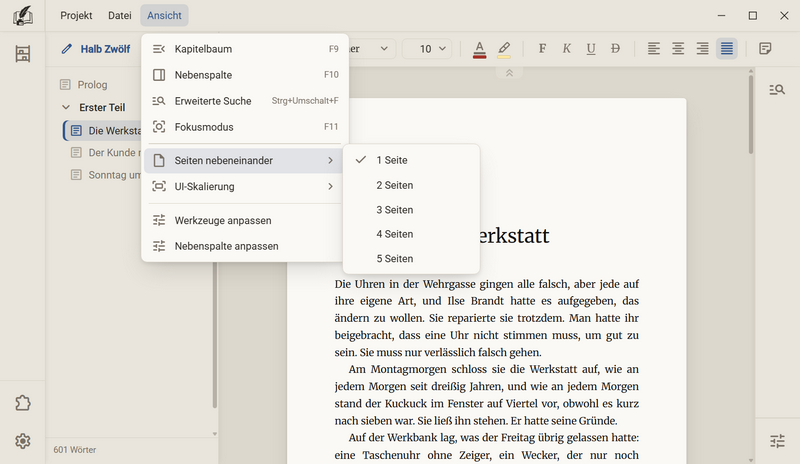This screenshot has height=464, width=800.
Task: Select Der Kunde chapter
Action: 115,153
